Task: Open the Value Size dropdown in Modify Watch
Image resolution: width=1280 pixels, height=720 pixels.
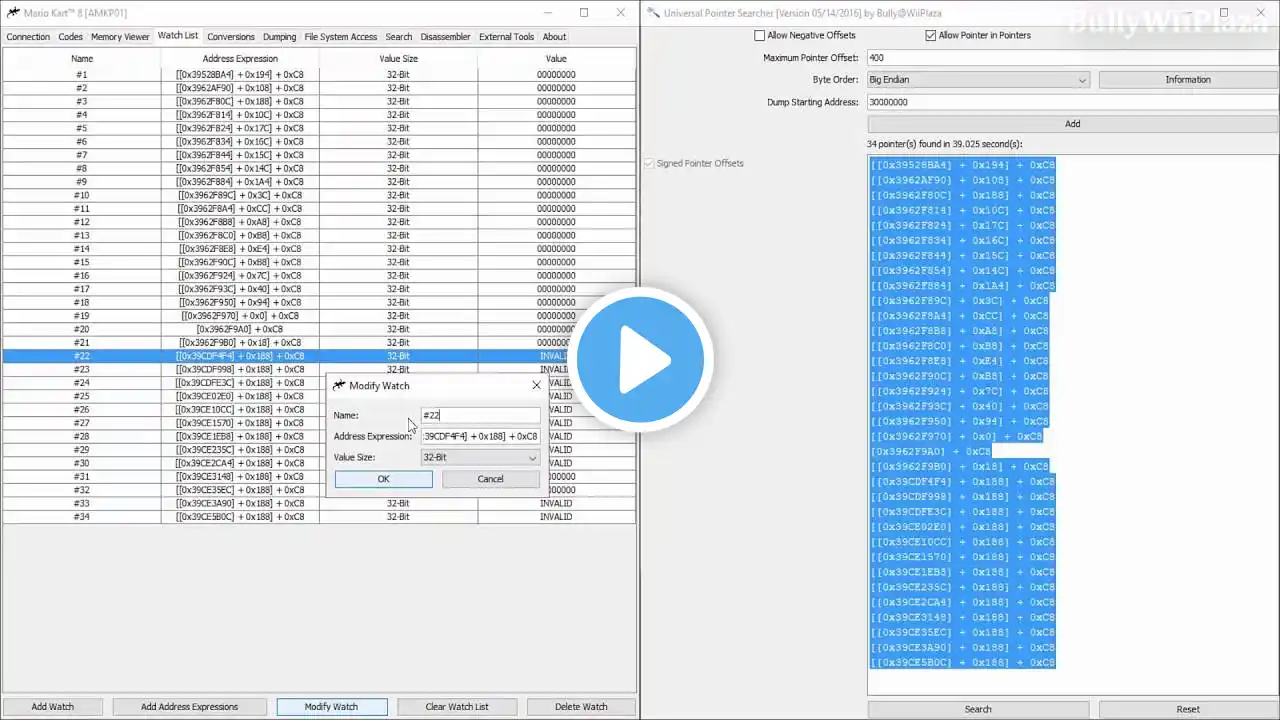Action: (480, 457)
